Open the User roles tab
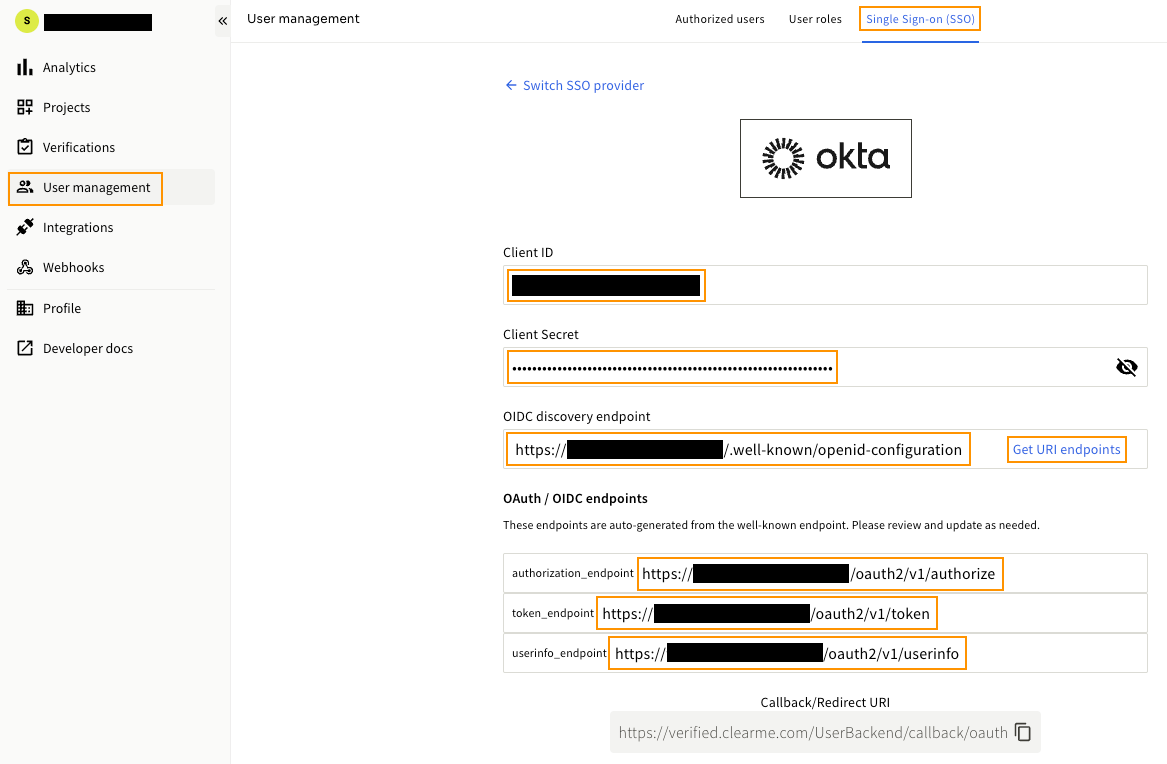 click(x=815, y=19)
